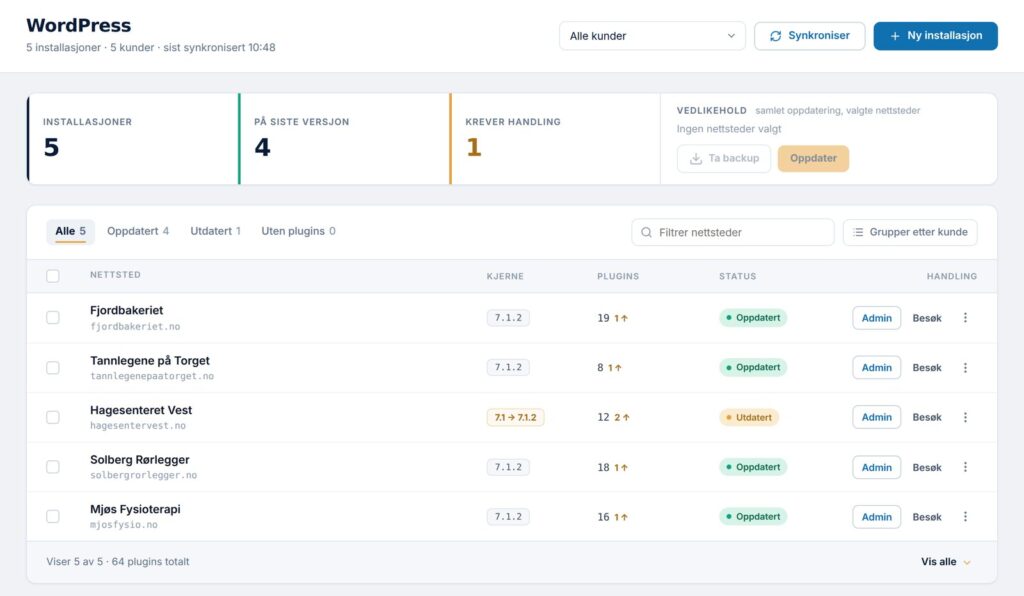The width and height of the screenshot is (1024, 596).
Task: Check the Mjøs Fysioterapi checkbox
Action: point(53,517)
